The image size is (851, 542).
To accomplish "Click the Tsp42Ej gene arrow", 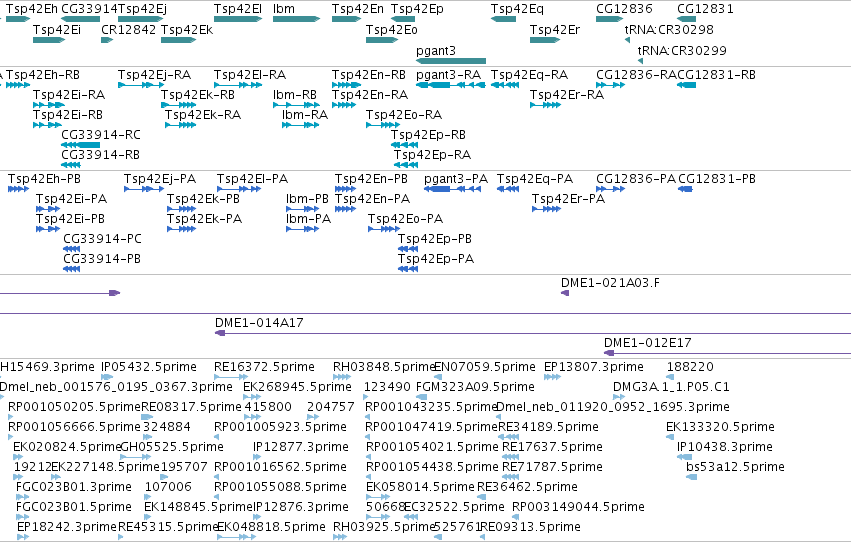I will (141, 19).
